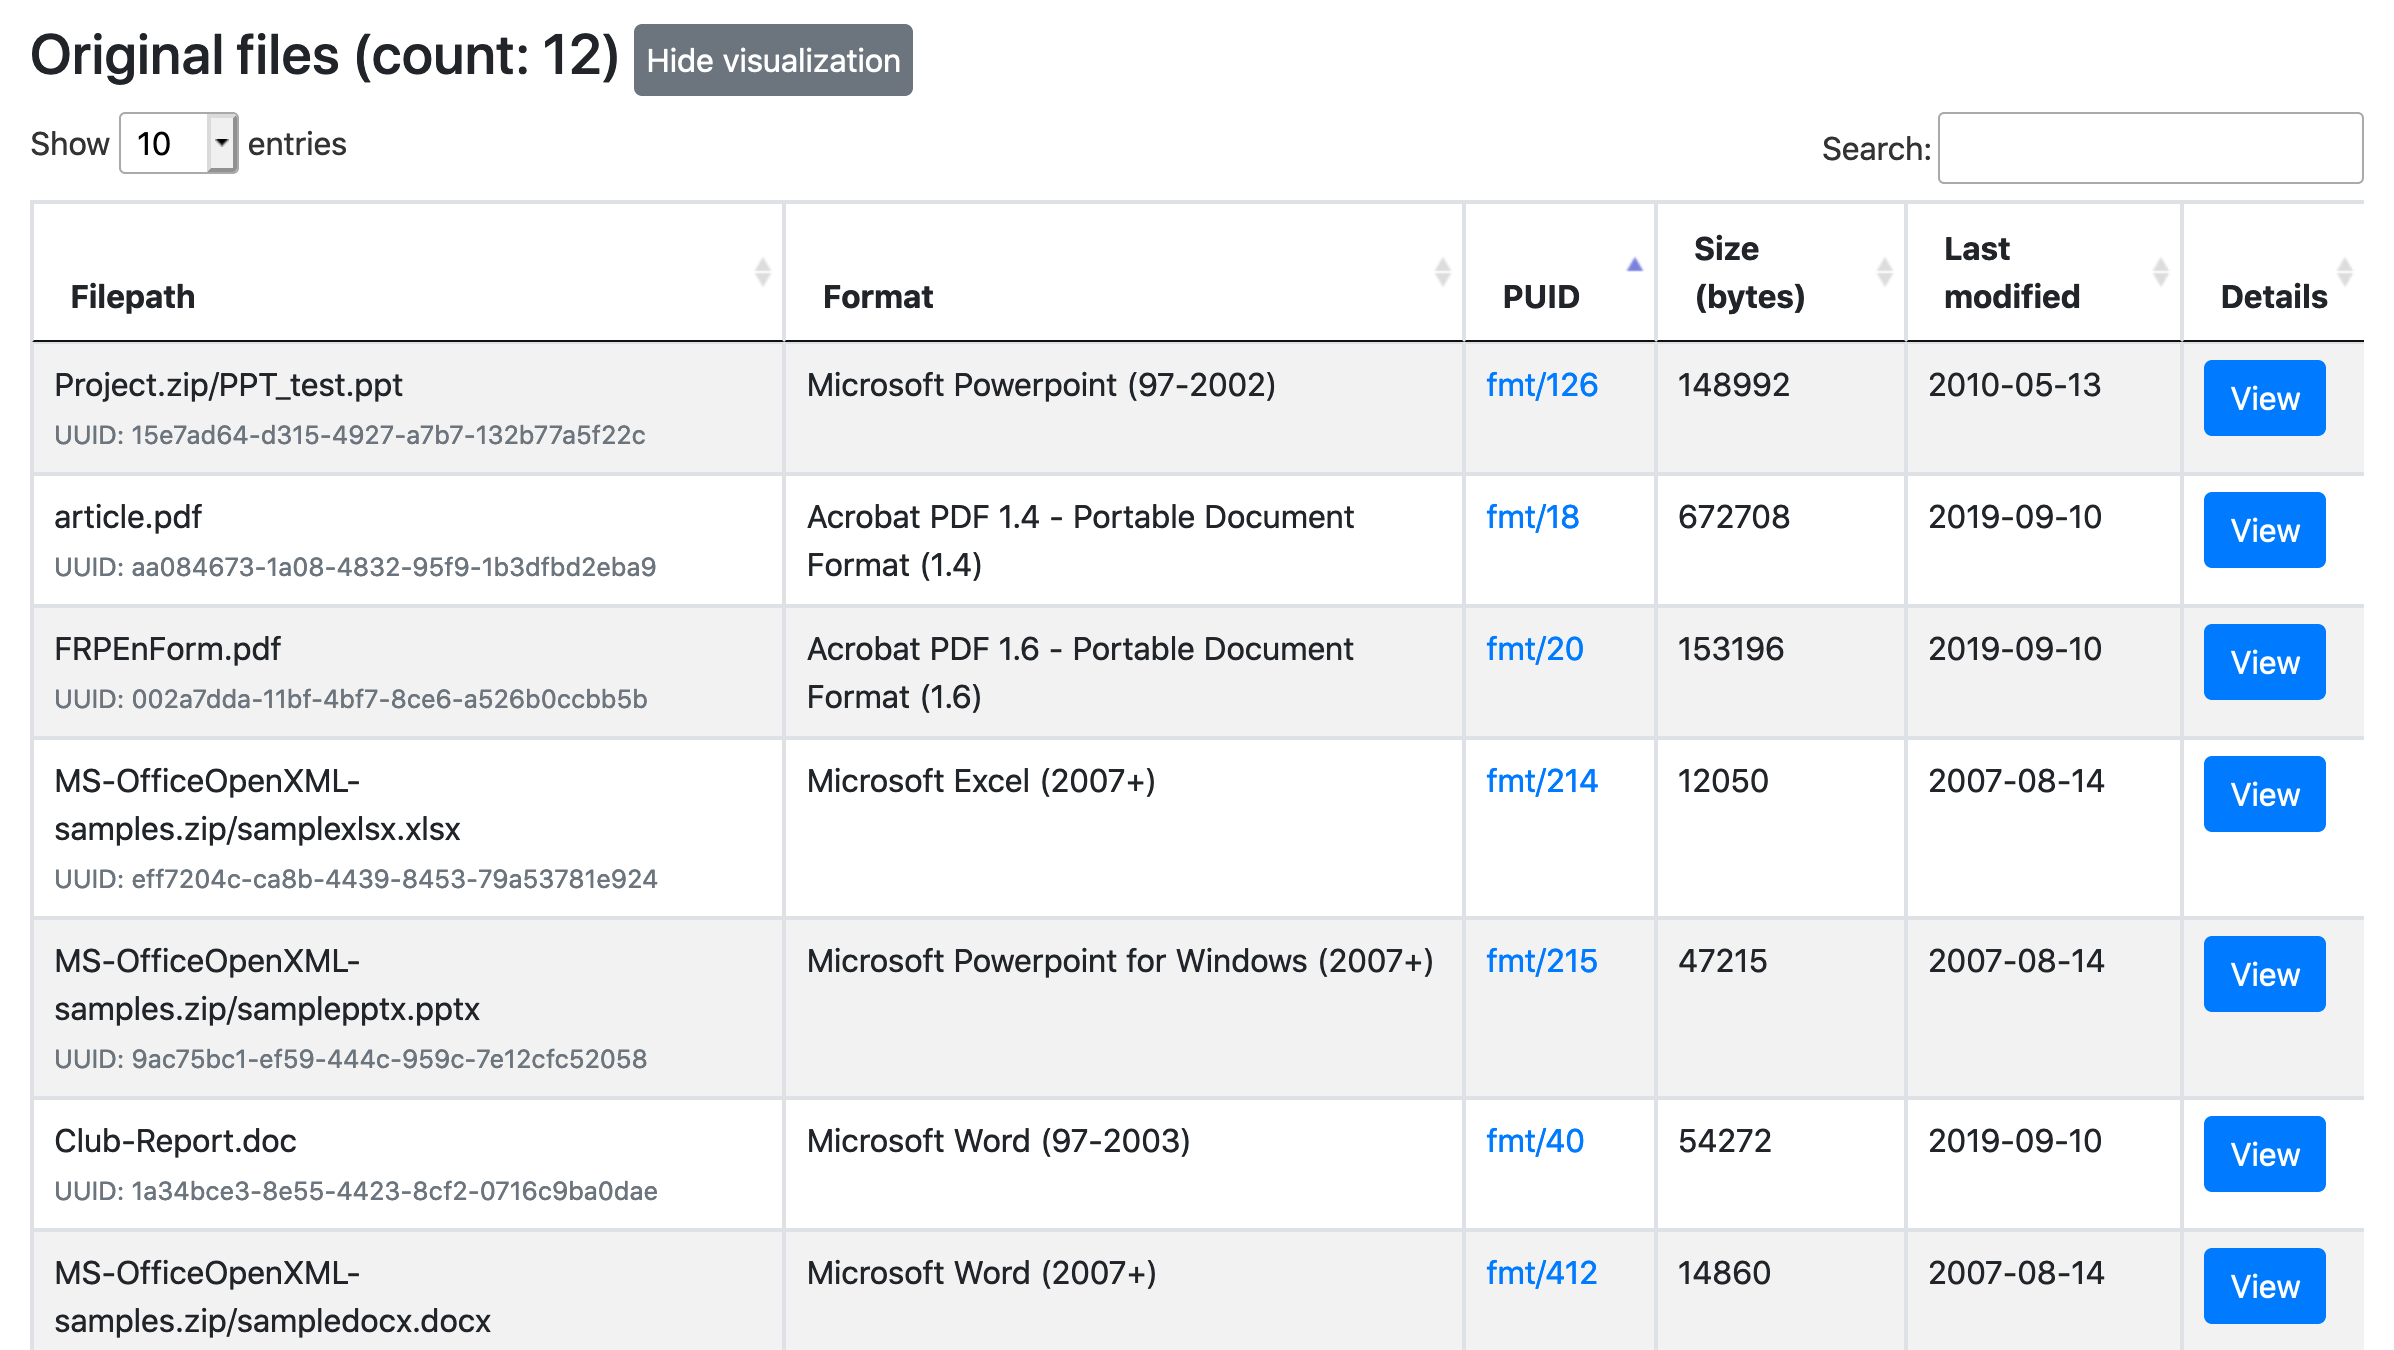
Task: Sort by Details column arrows
Action: pyautogui.click(x=2344, y=272)
